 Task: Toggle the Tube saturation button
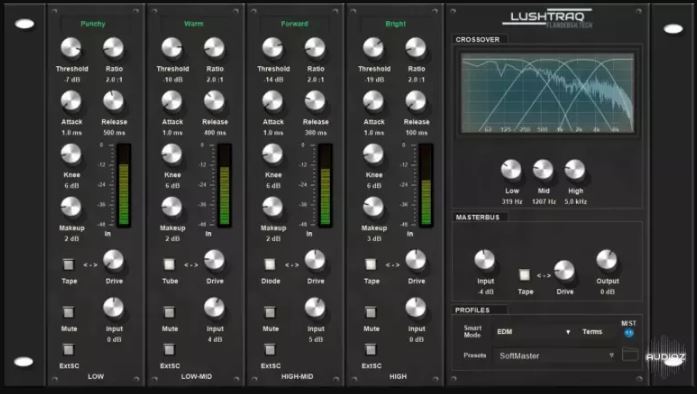169,265
